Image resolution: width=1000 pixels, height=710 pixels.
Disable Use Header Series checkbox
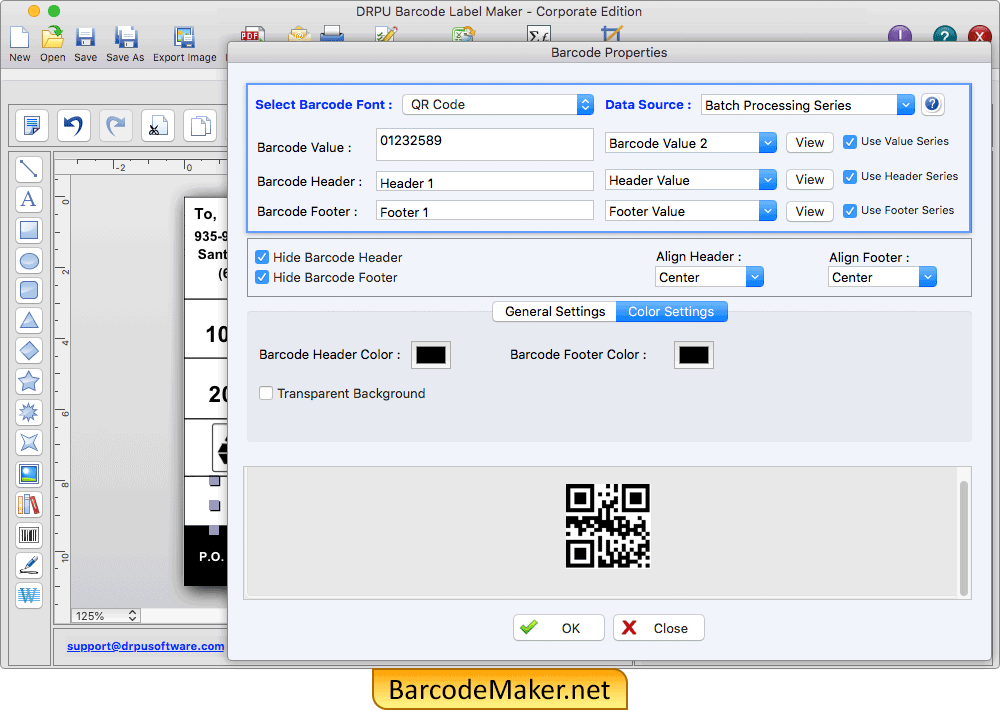click(x=849, y=177)
